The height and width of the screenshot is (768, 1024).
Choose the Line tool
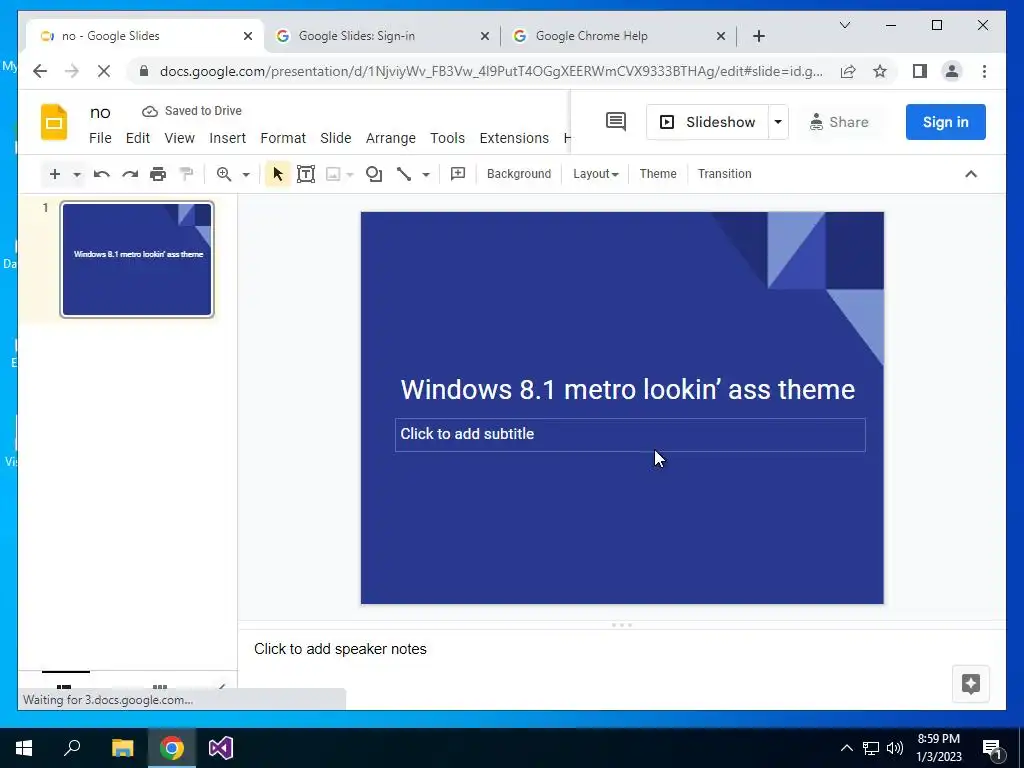(x=404, y=174)
